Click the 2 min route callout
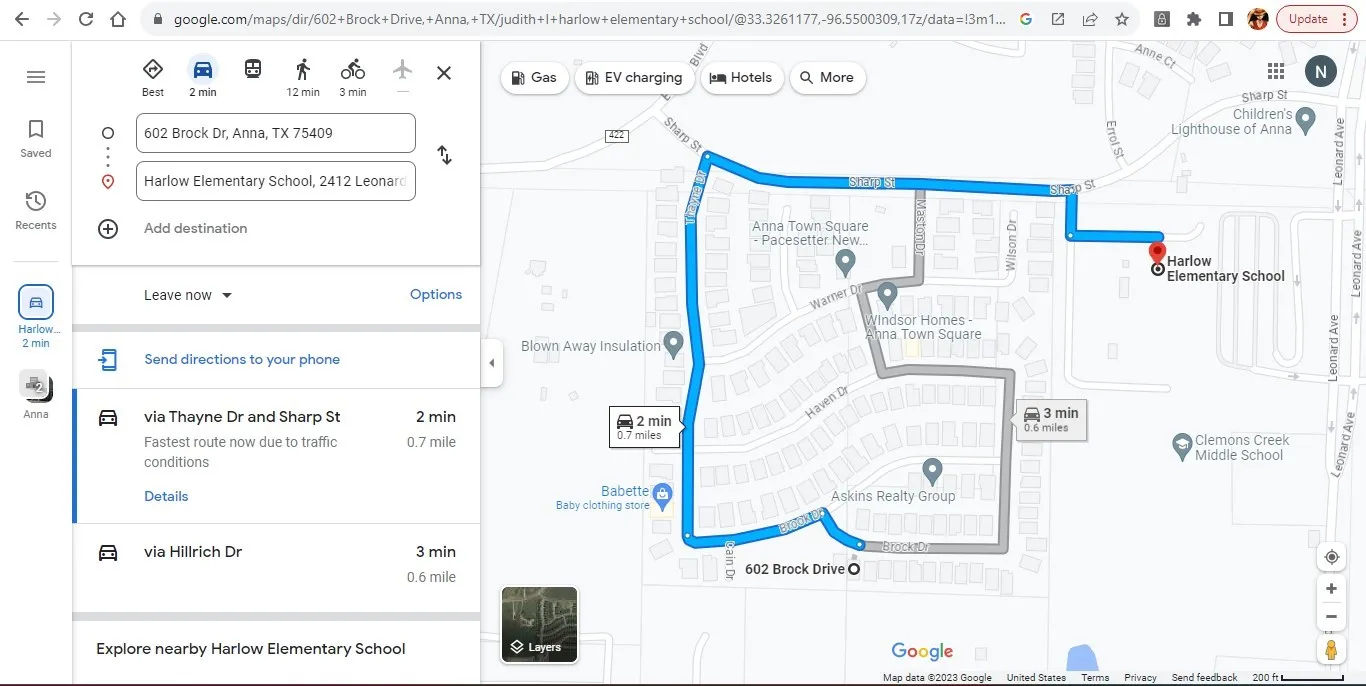This screenshot has height=686, width=1366. click(646, 426)
